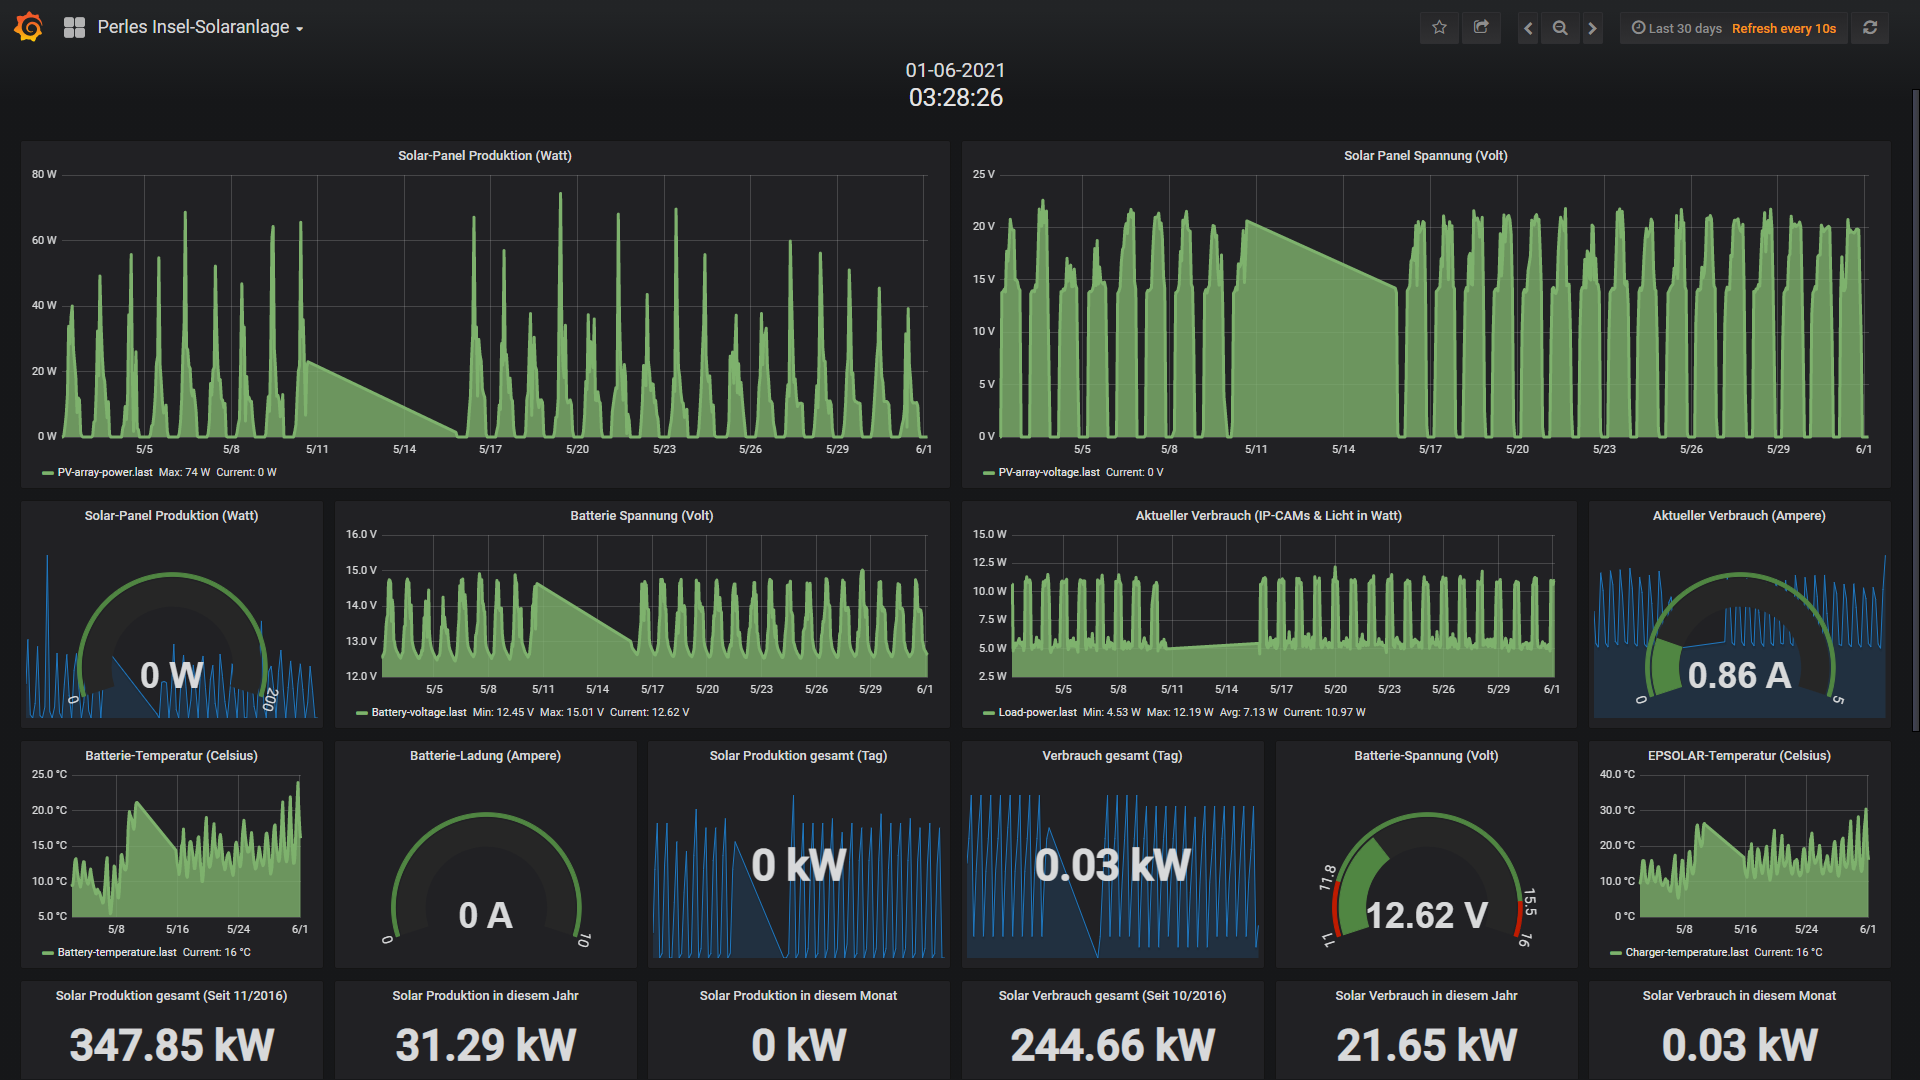Image resolution: width=1920 pixels, height=1080 pixels.
Task: Shift time range backward arrow
Action: pos(1528,28)
